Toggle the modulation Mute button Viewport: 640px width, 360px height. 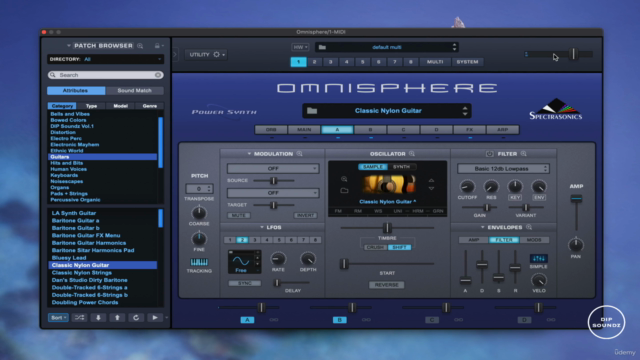click(238, 216)
